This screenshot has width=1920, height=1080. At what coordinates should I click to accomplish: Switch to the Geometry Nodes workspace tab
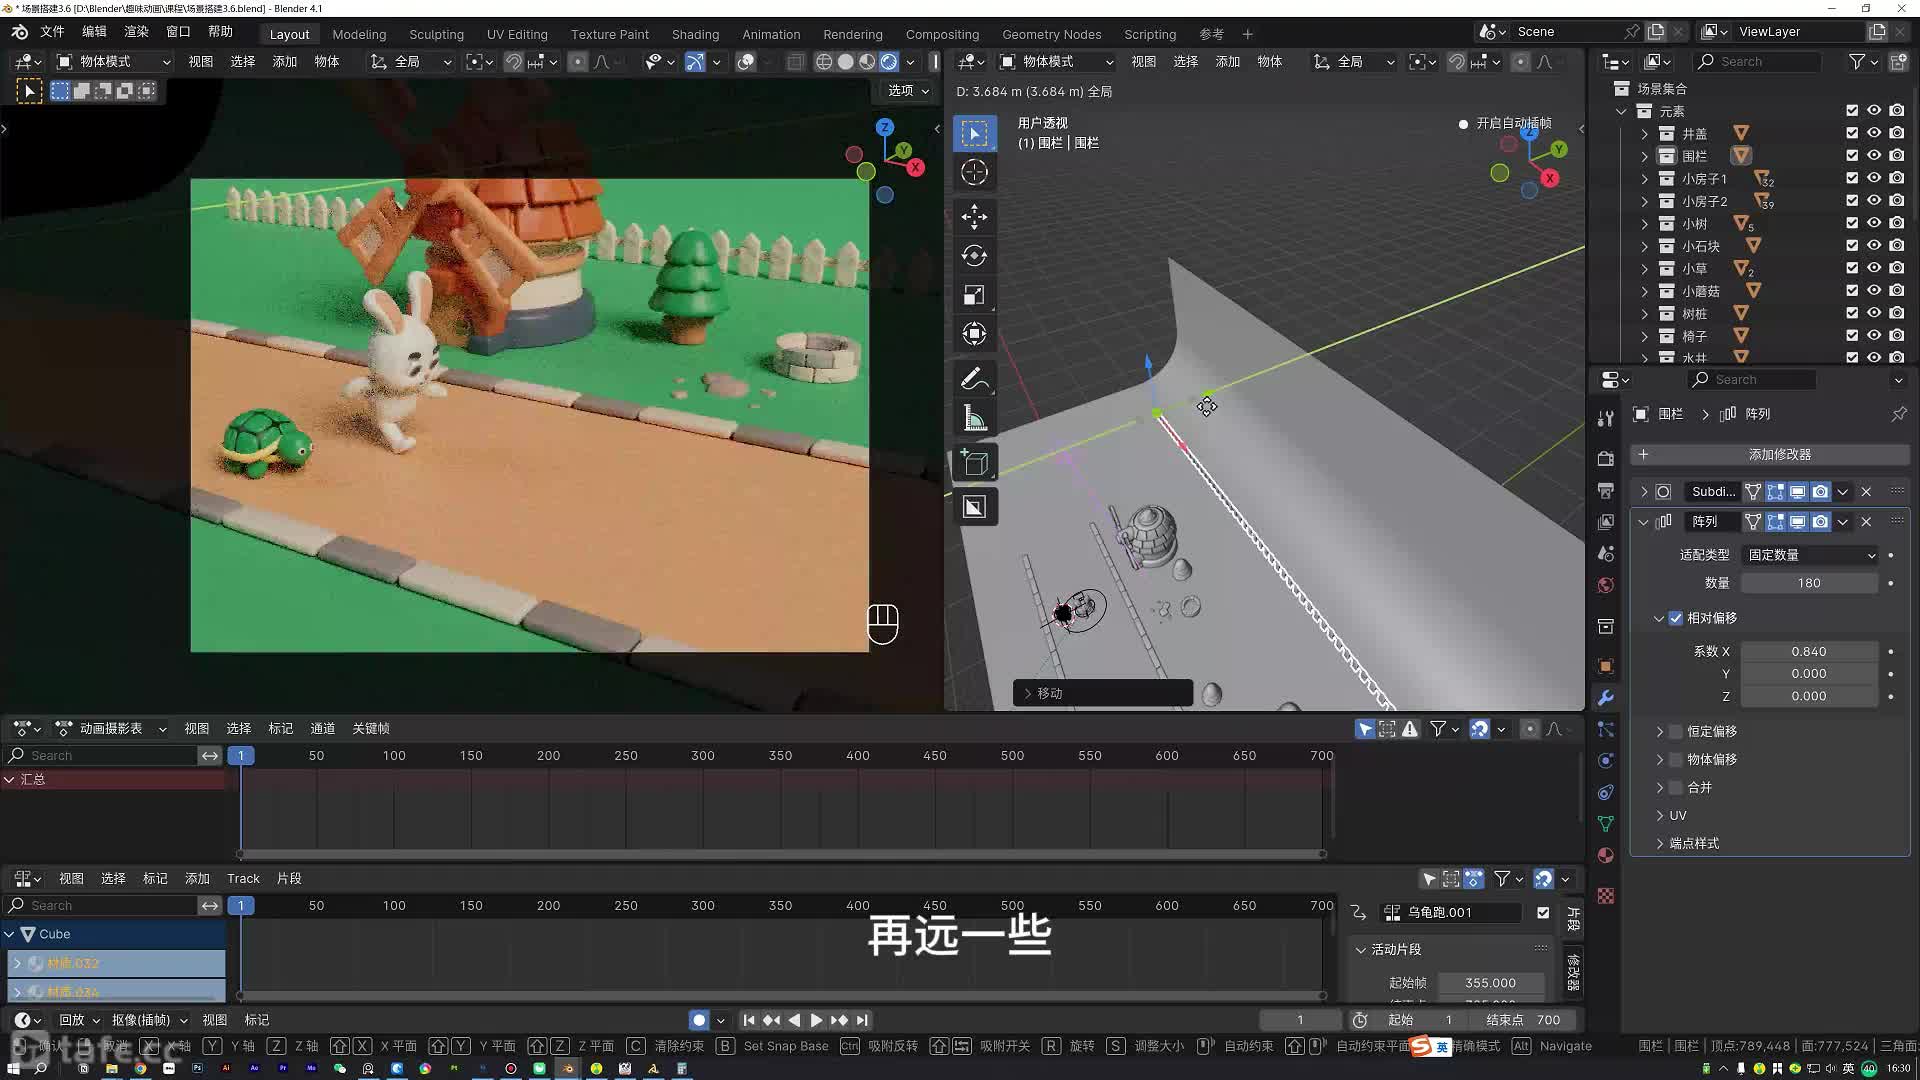pos(1051,34)
